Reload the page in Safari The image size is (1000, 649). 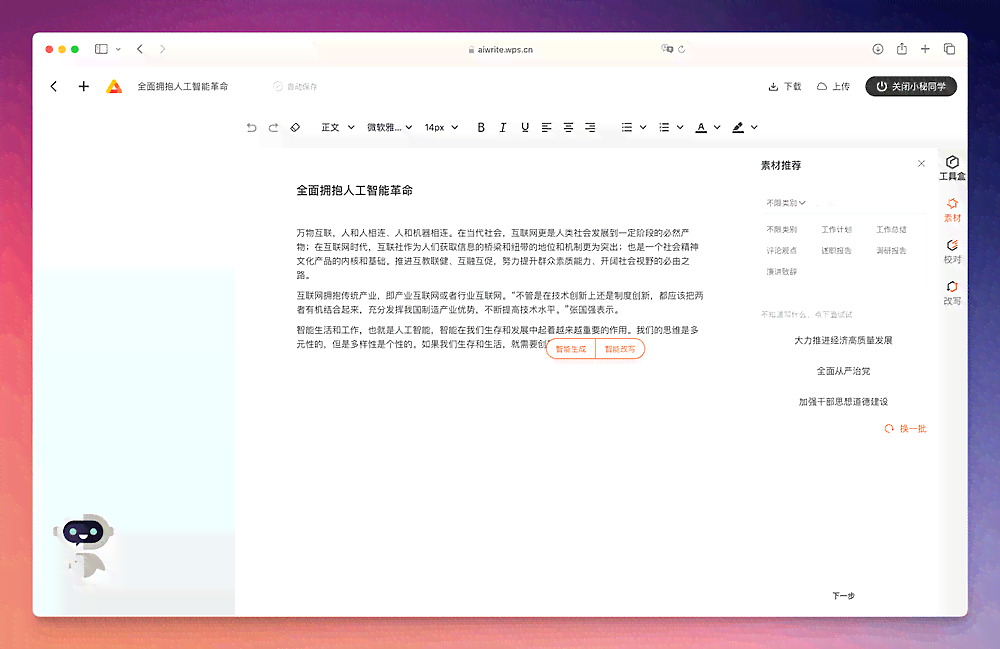682,49
